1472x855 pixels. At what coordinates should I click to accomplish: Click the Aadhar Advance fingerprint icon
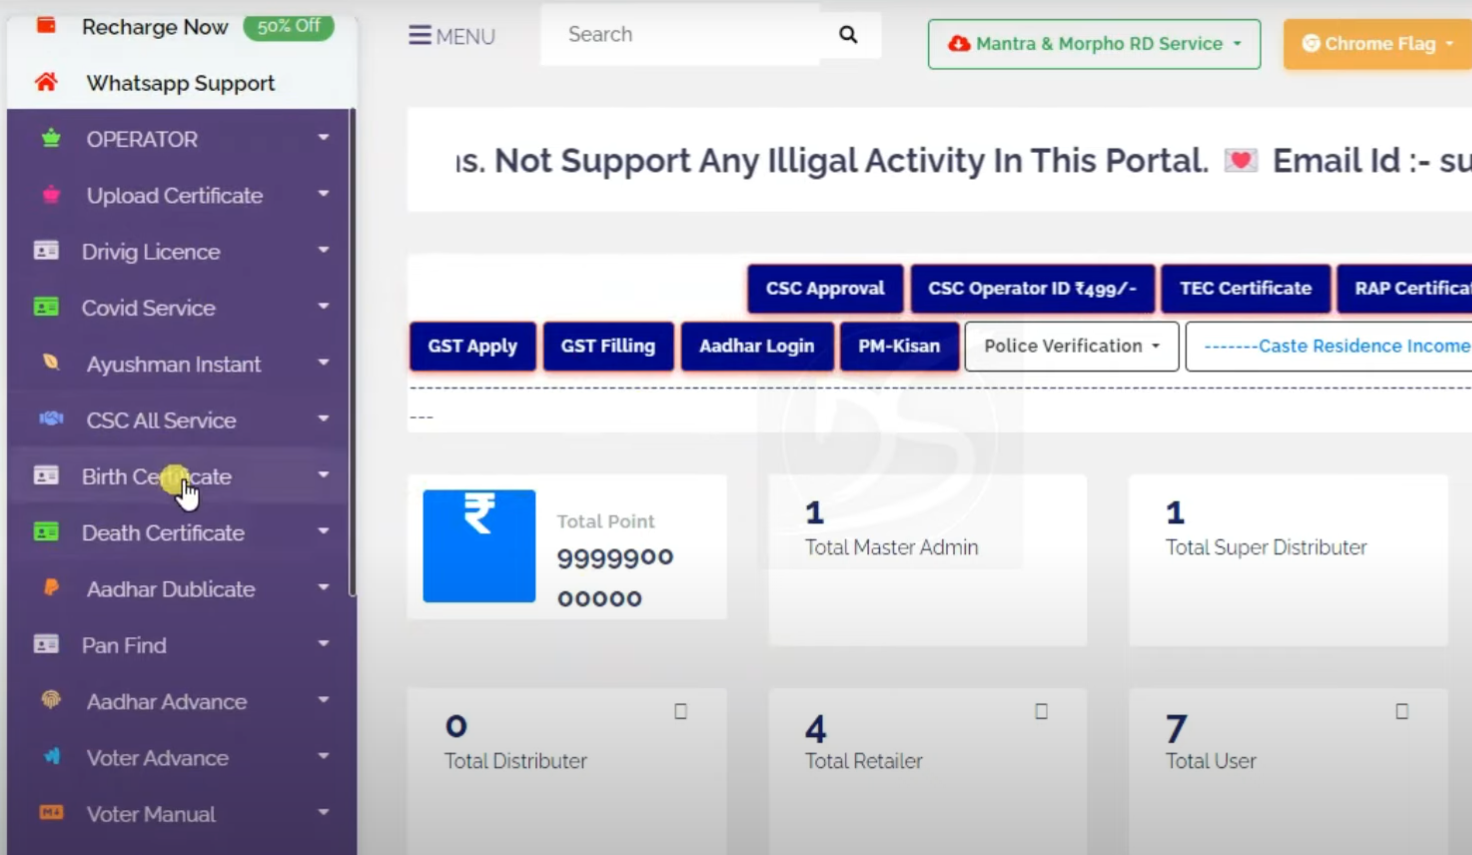click(51, 700)
